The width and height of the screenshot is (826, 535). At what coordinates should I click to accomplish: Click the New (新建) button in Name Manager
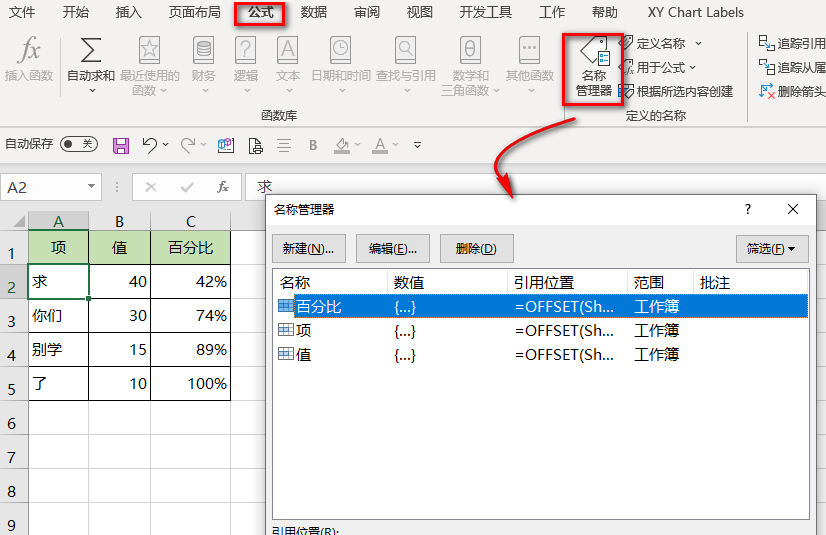tap(309, 249)
